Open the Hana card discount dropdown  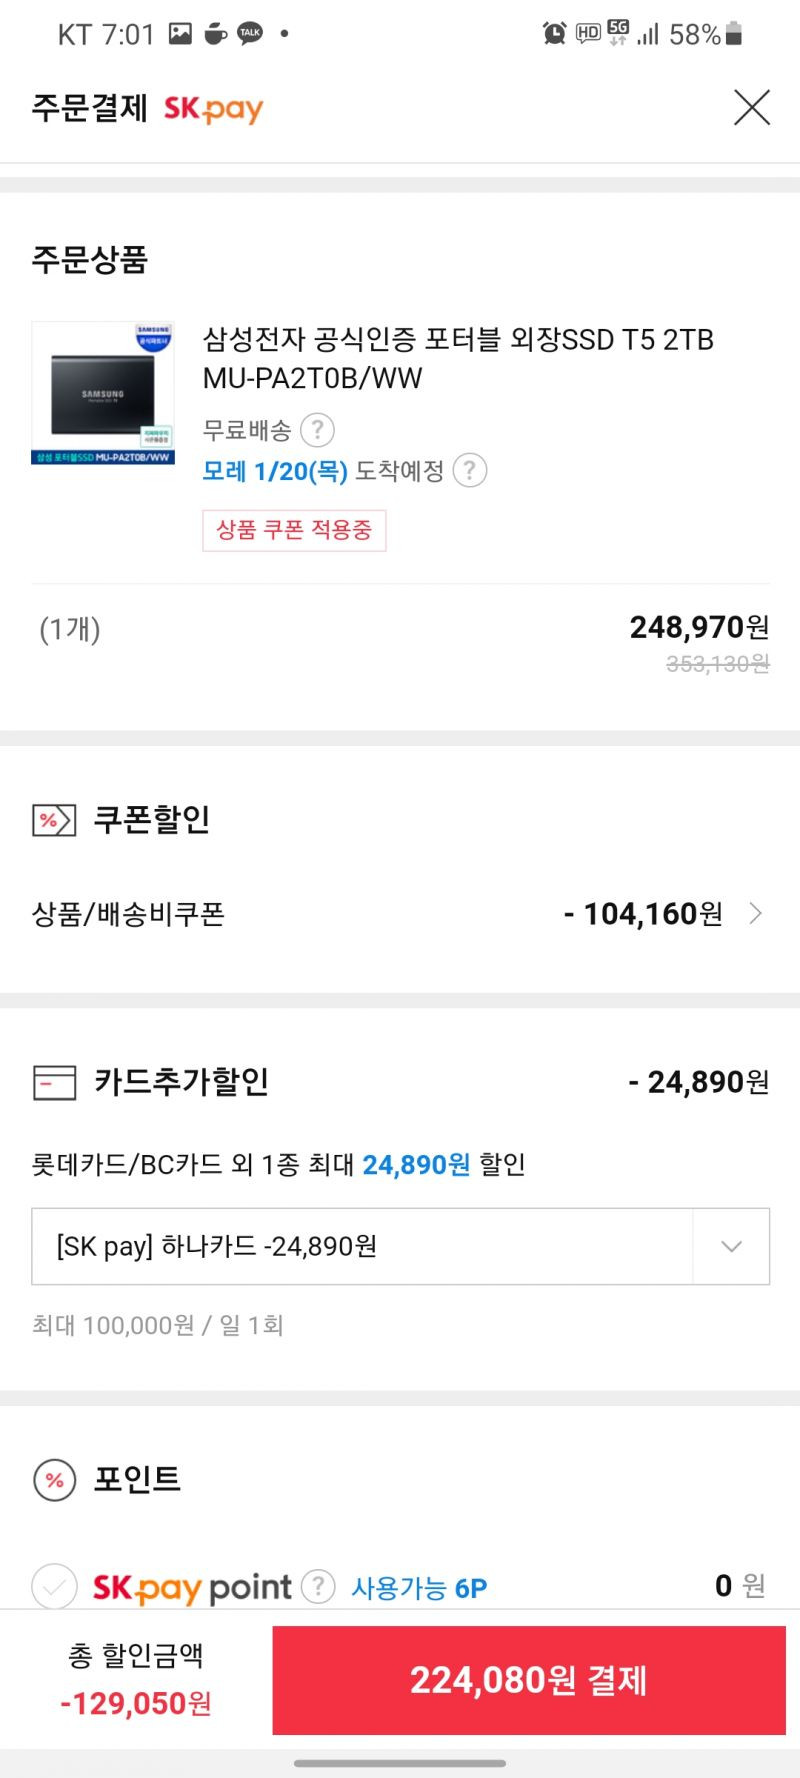(401, 1246)
